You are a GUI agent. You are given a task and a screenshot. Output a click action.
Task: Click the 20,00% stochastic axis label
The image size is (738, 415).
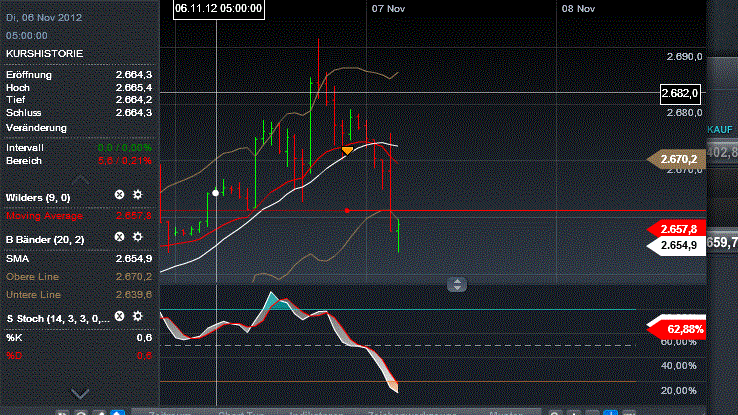pyautogui.click(x=679, y=391)
